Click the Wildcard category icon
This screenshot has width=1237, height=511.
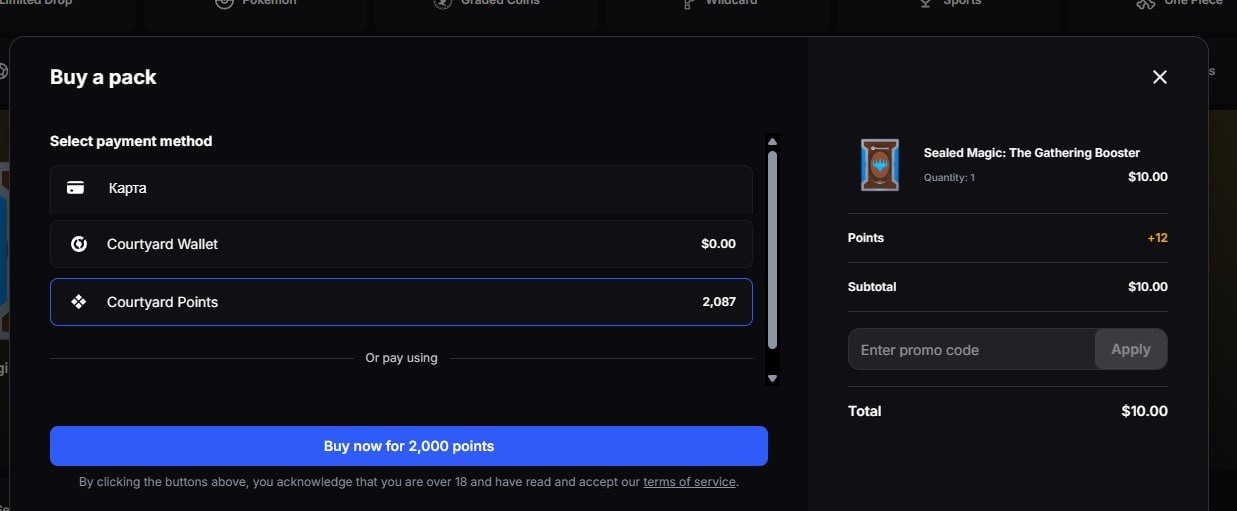(688, 4)
